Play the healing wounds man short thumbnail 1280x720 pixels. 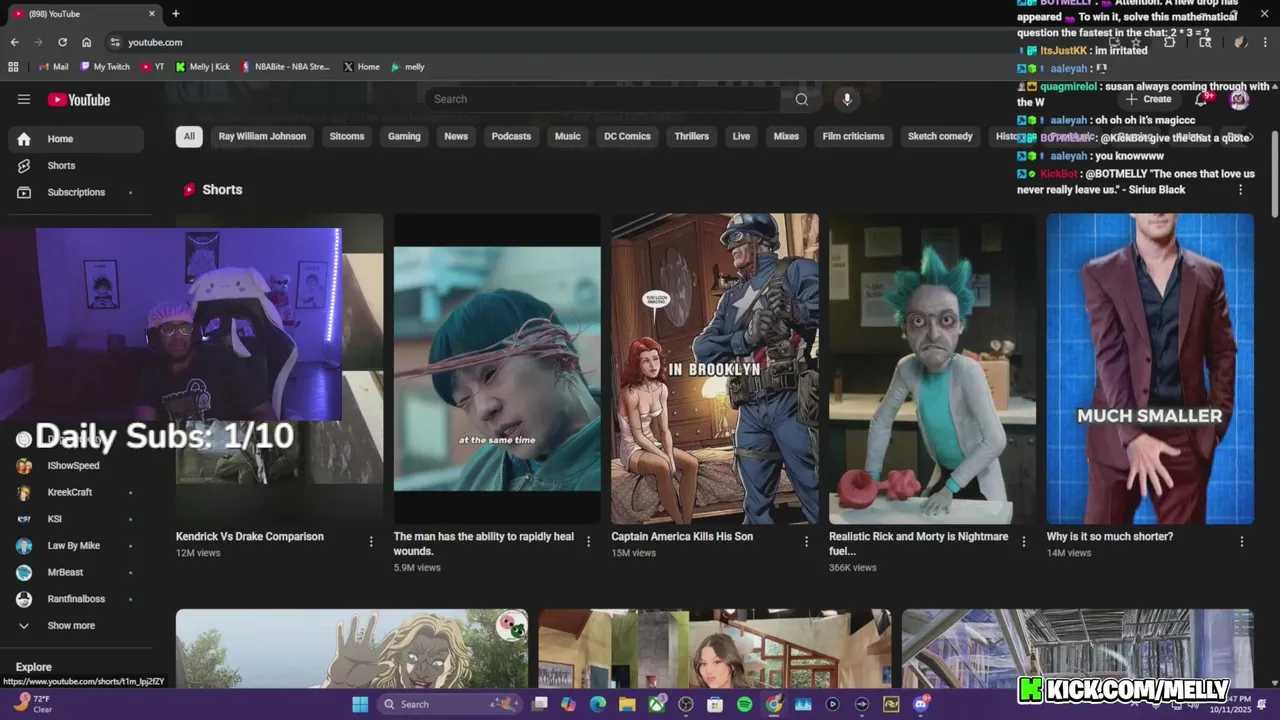click(497, 368)
